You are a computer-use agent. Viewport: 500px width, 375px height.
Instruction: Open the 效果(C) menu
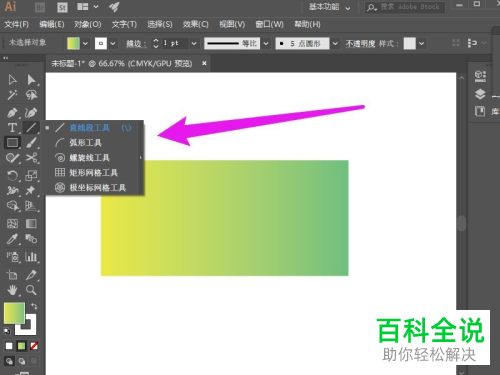(196, 24)
